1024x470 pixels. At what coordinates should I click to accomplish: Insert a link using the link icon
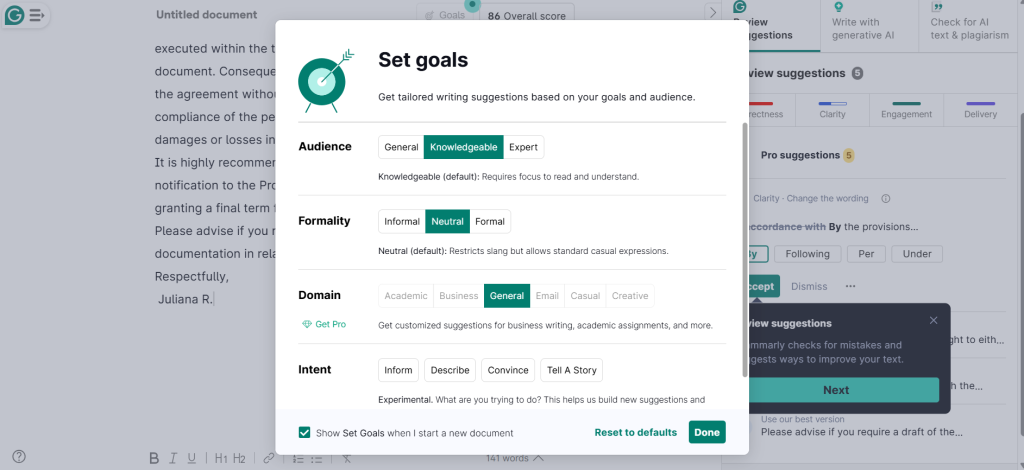coord(268,458)
